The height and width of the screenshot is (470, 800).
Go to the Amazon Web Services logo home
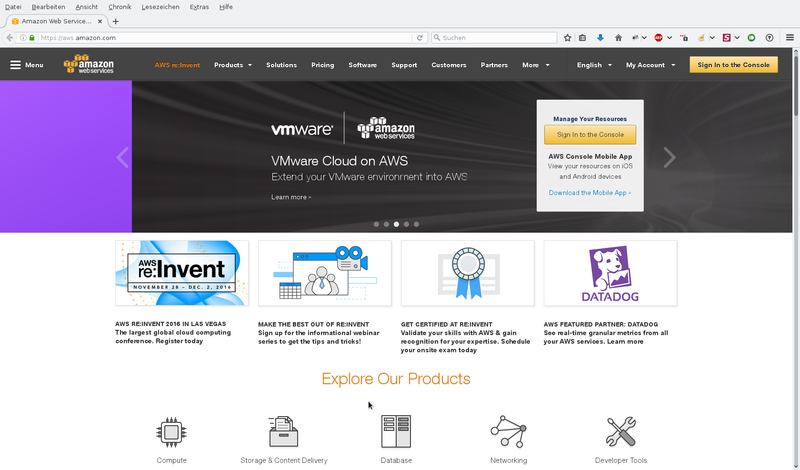pos(89,64)
